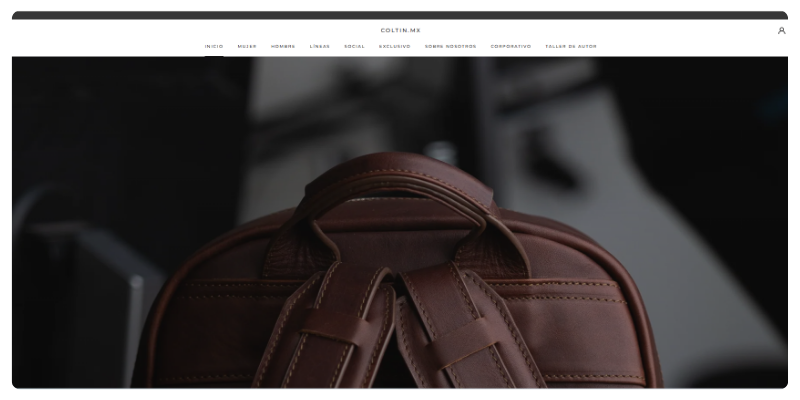Open the user account icon

click(x=781, y=31)
